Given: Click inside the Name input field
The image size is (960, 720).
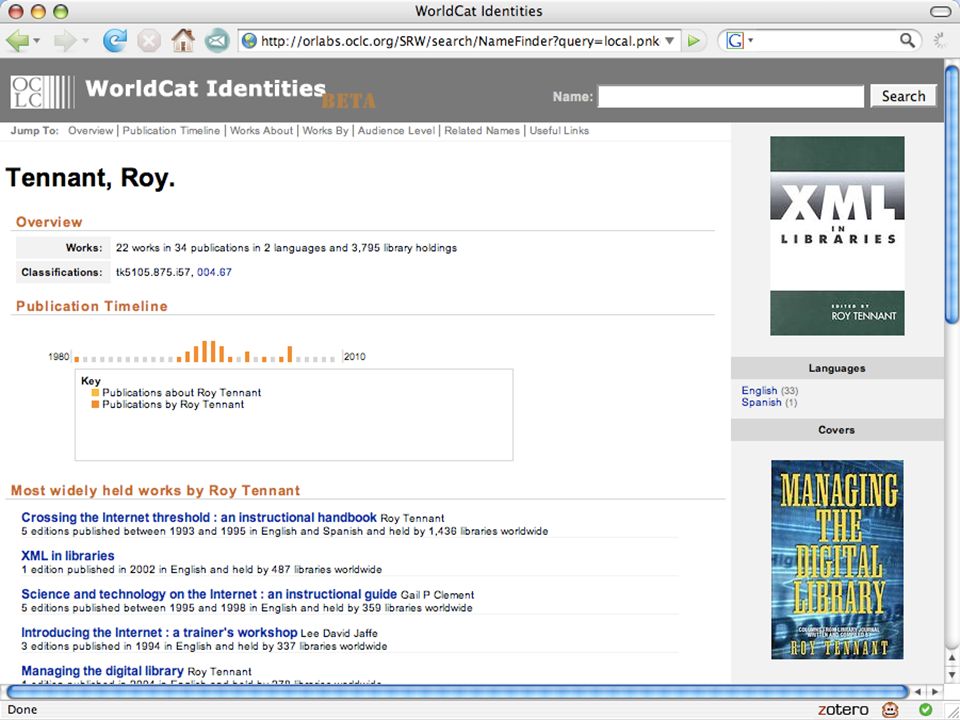Looking at the screenshot, I should (730, 96).
